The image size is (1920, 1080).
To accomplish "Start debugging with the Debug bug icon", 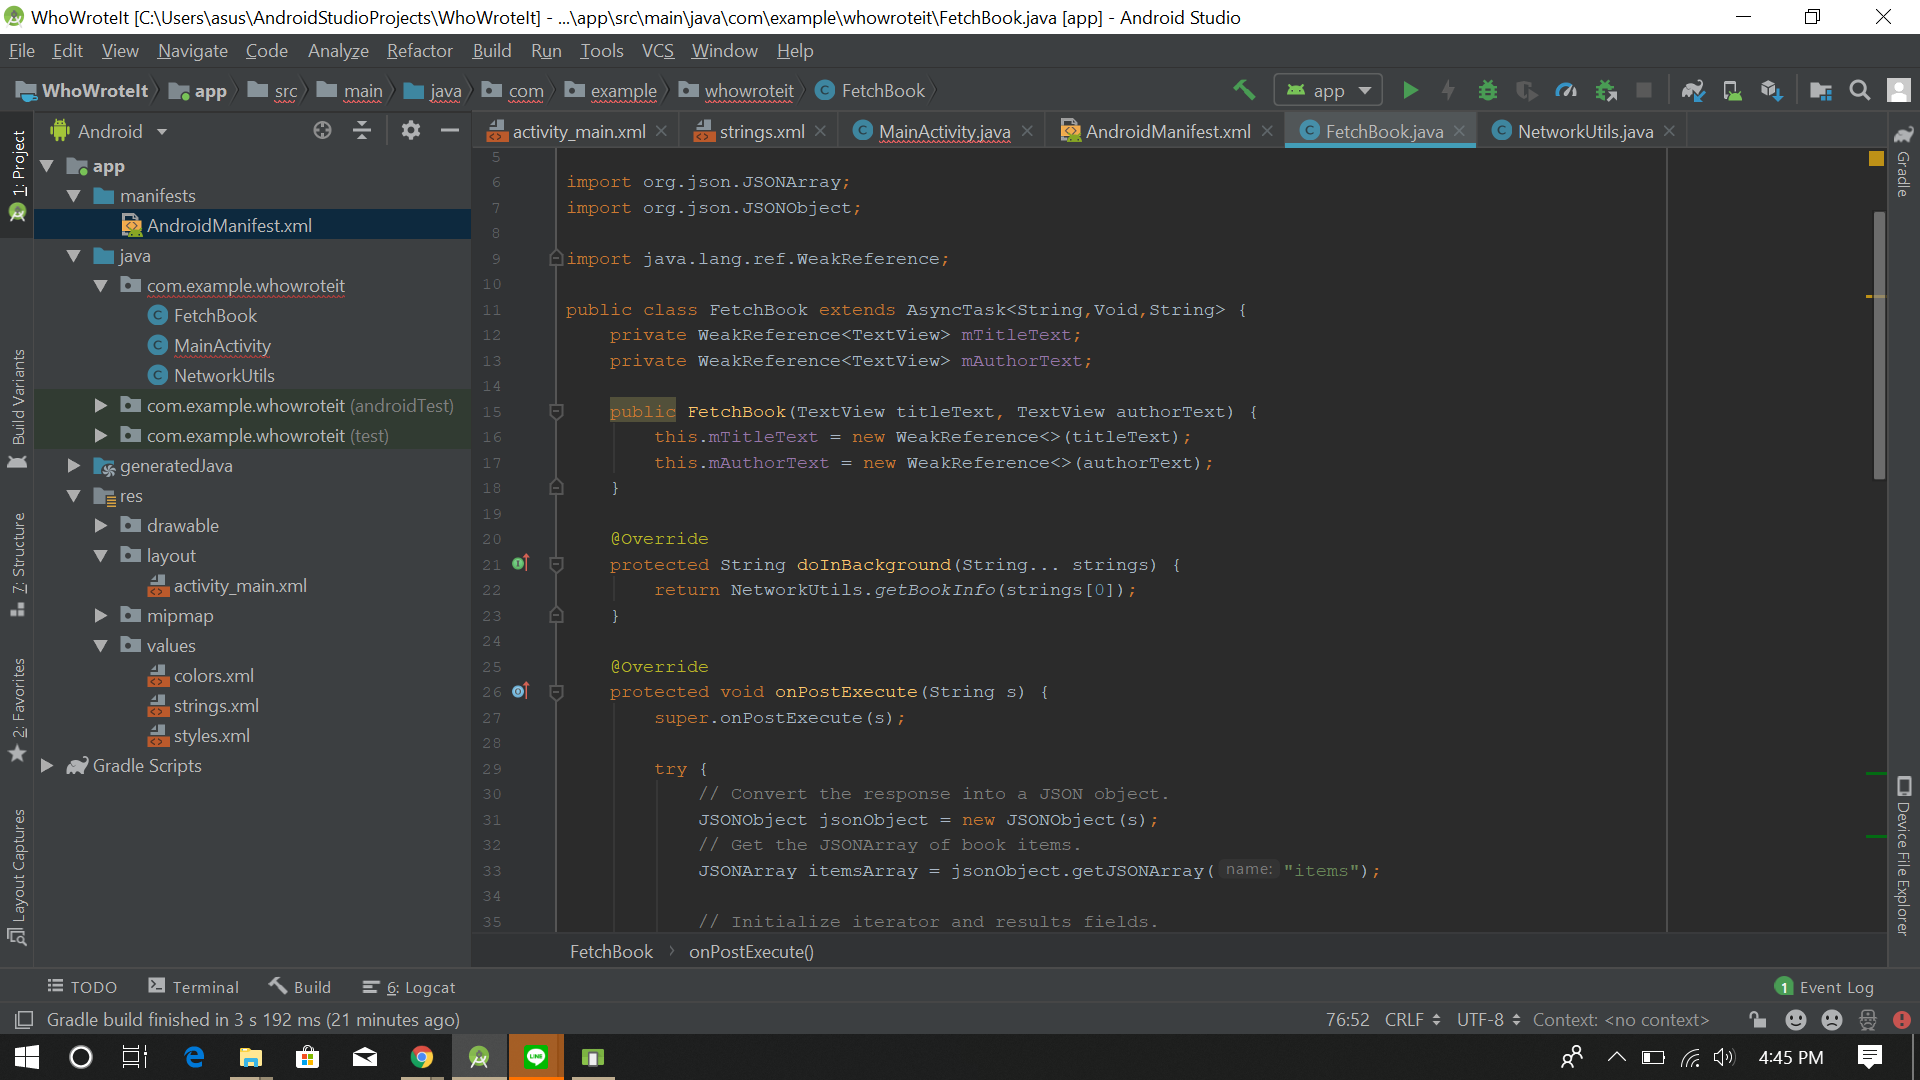I will point(1488,90).
